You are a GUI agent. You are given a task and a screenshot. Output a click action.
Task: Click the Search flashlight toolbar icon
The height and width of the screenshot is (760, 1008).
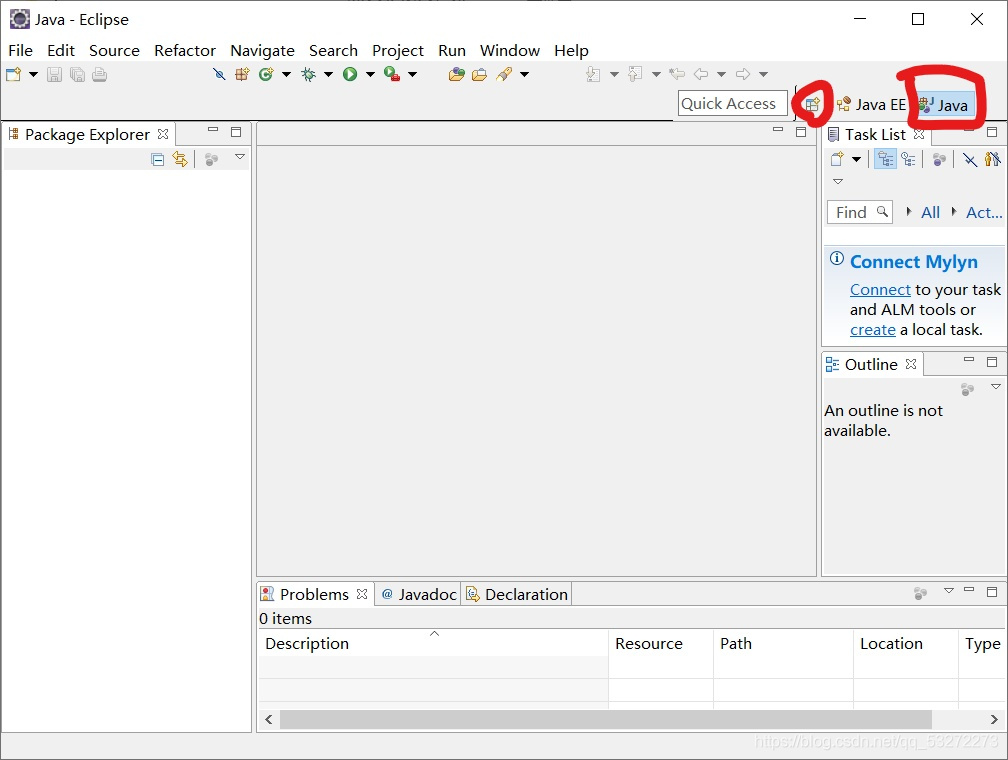pos(504,75)
